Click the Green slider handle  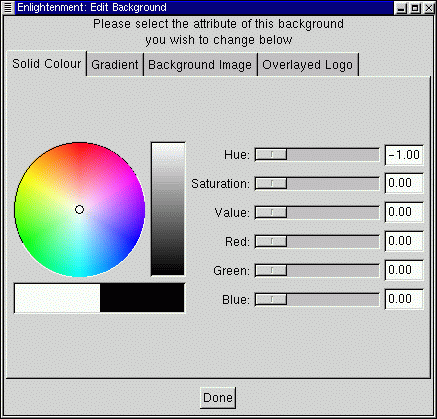click(x=271, y=270)
